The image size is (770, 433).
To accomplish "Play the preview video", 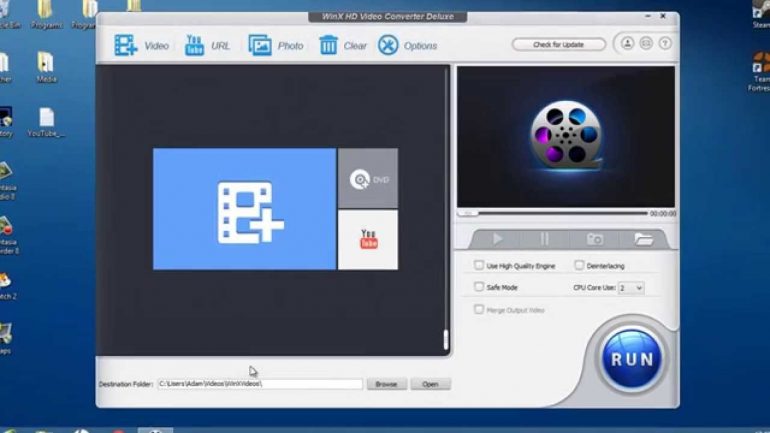I will [x=497, y=239].
